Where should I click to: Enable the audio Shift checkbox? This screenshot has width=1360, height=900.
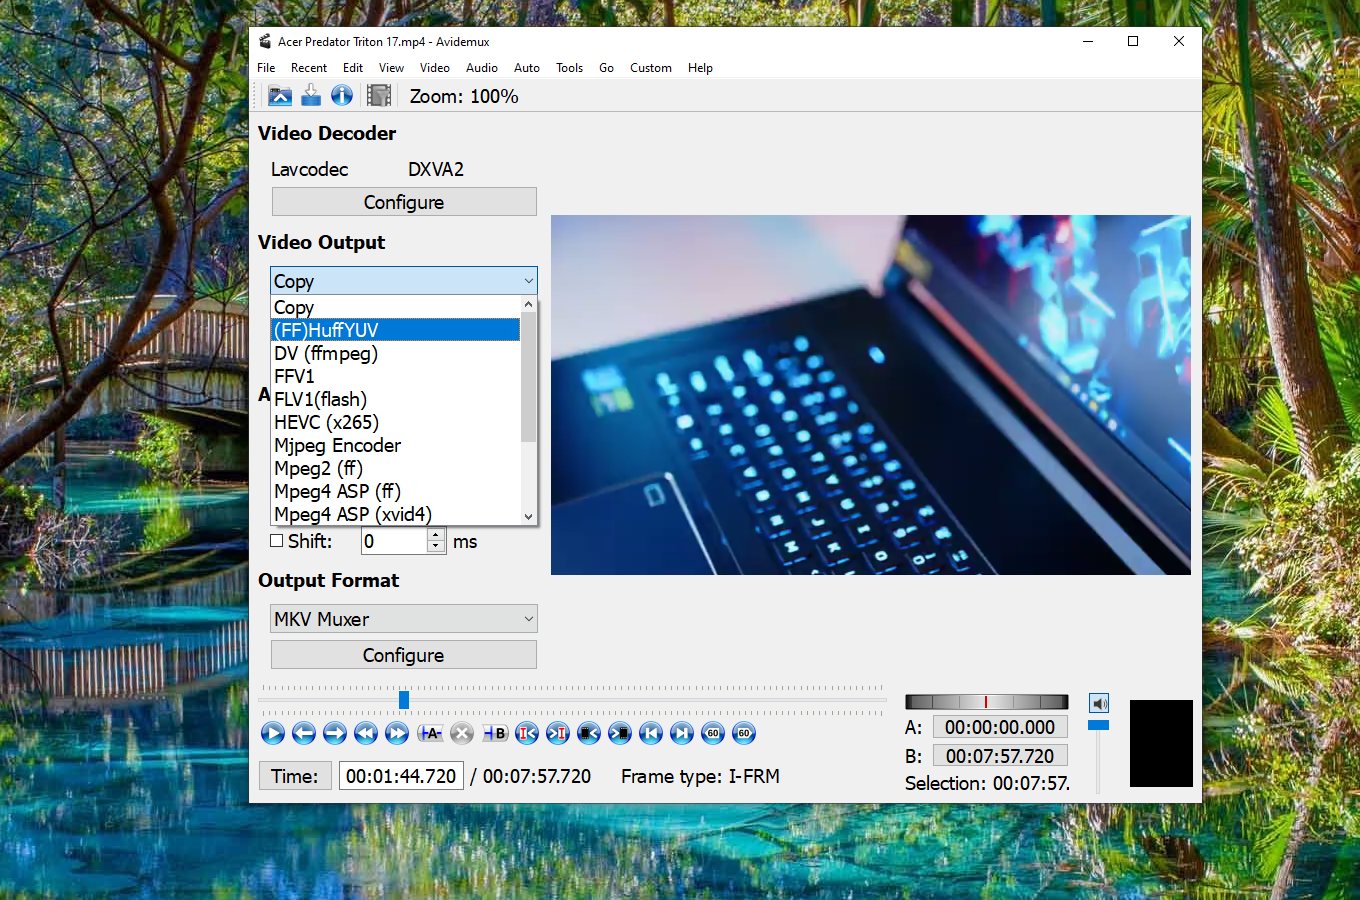(x=277, y=541)
